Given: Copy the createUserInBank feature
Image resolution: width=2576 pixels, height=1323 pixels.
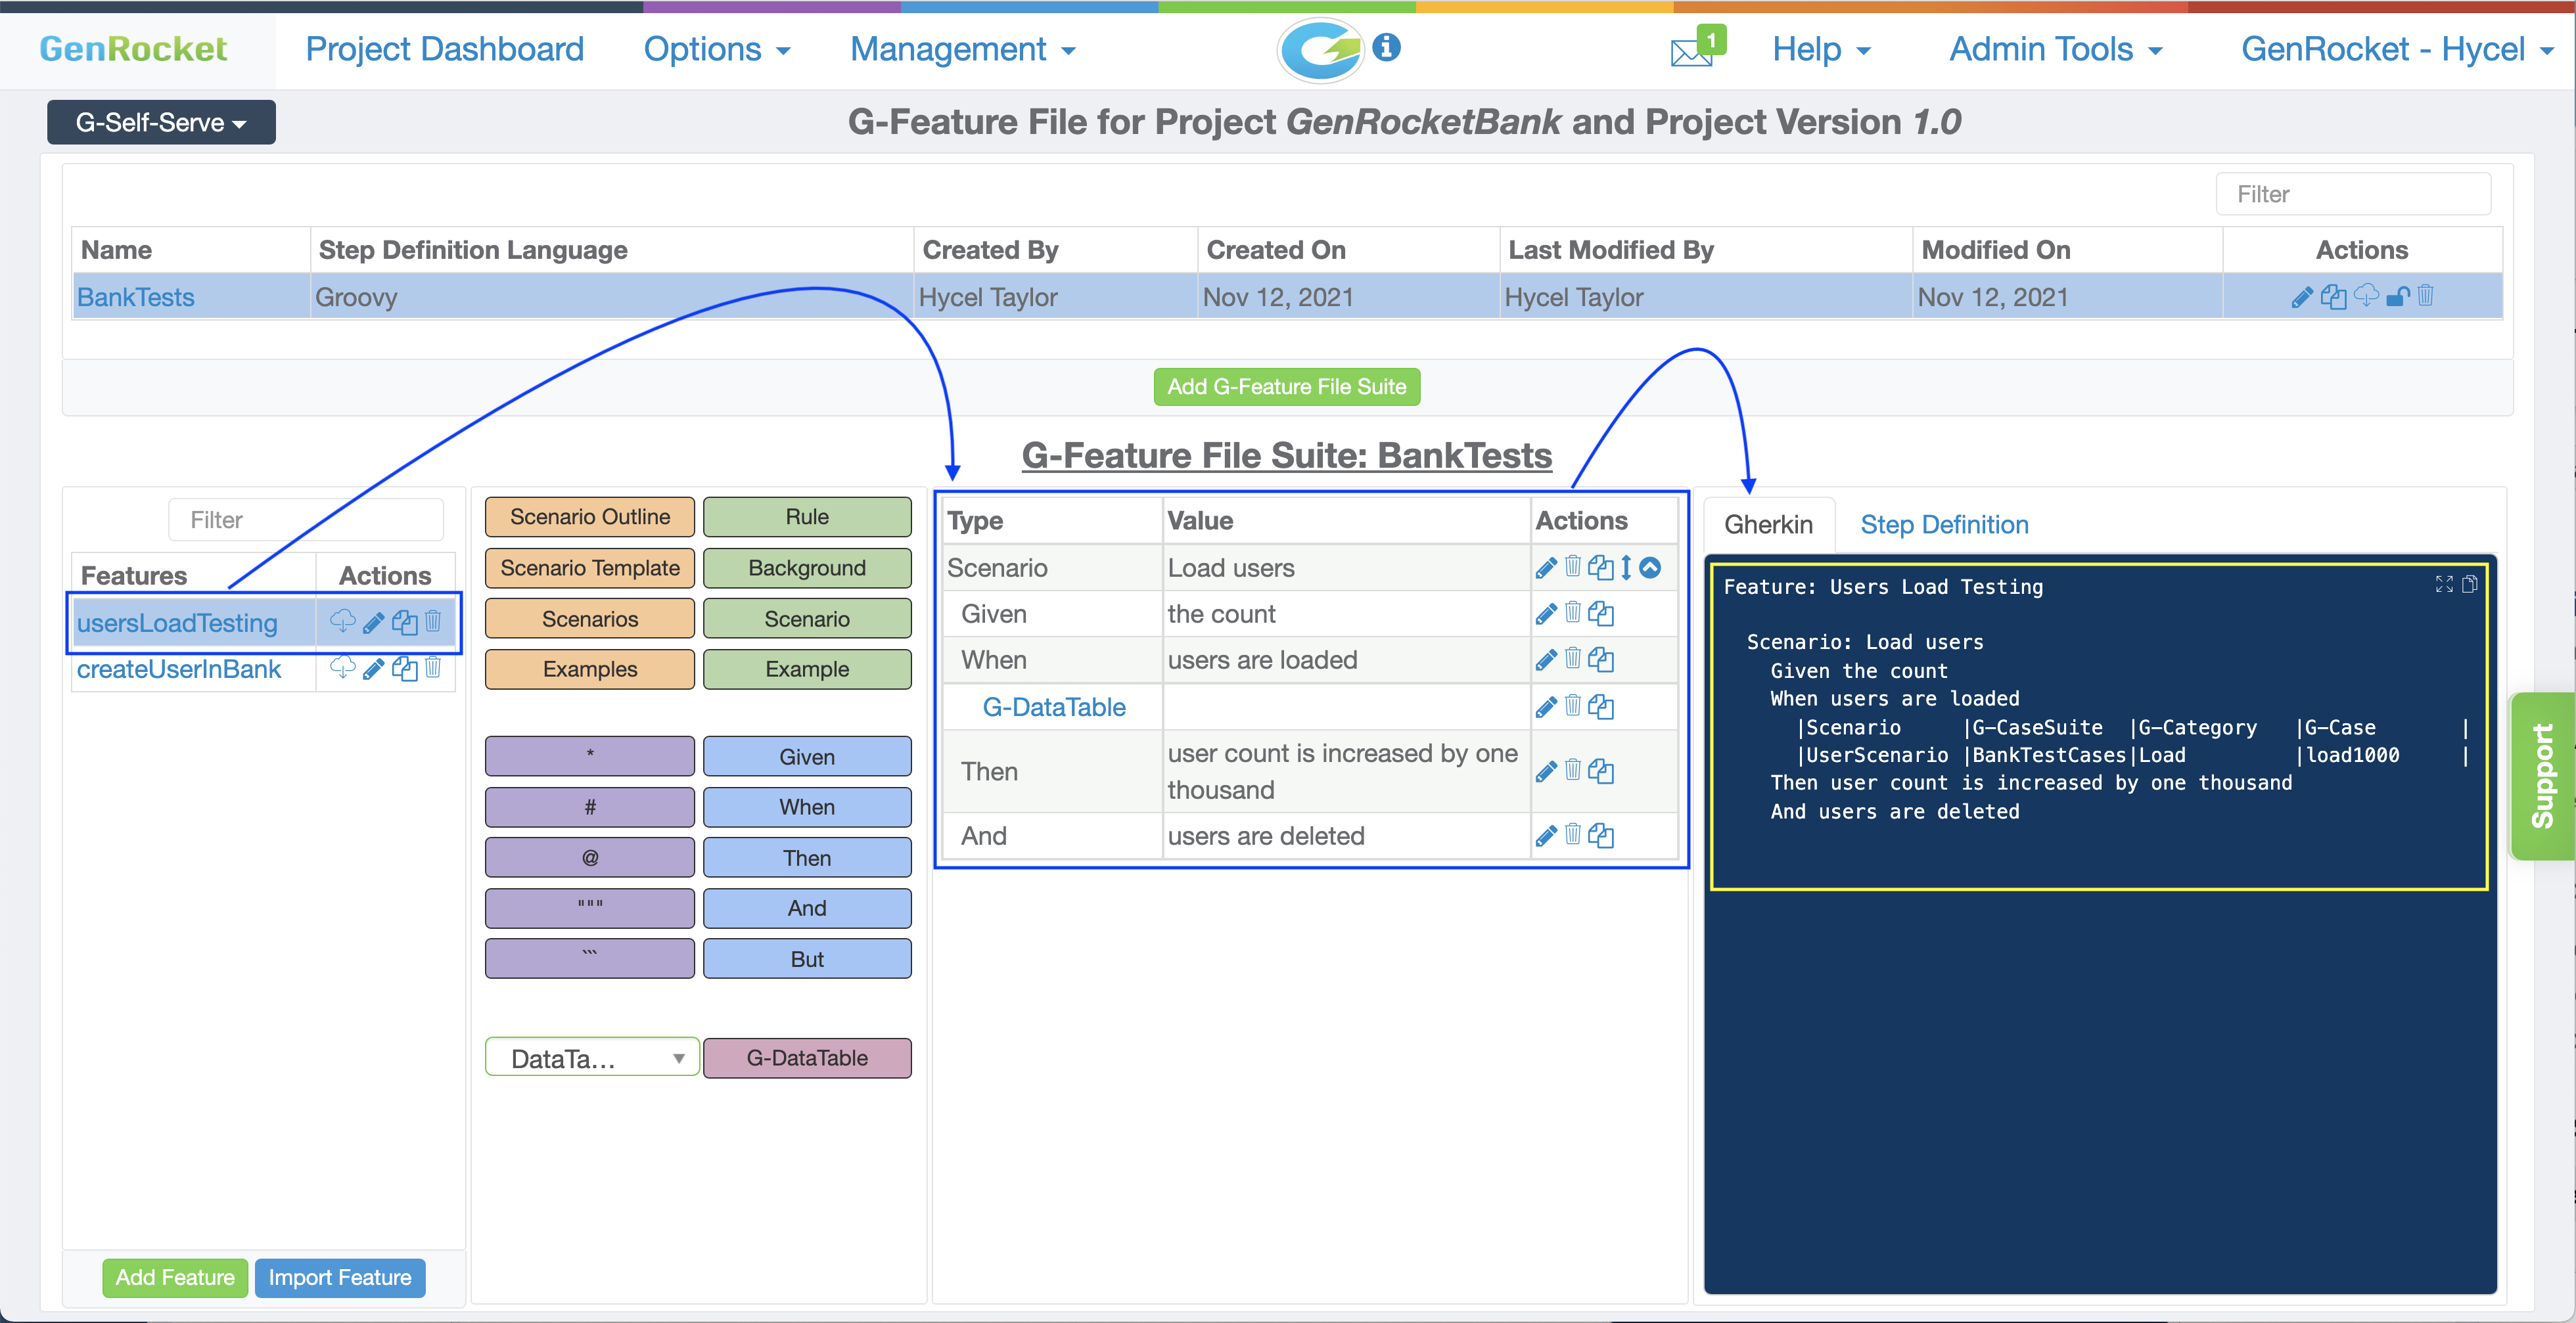Looking at the screenshot, I should pyautogui.click(x=404, y=669).
